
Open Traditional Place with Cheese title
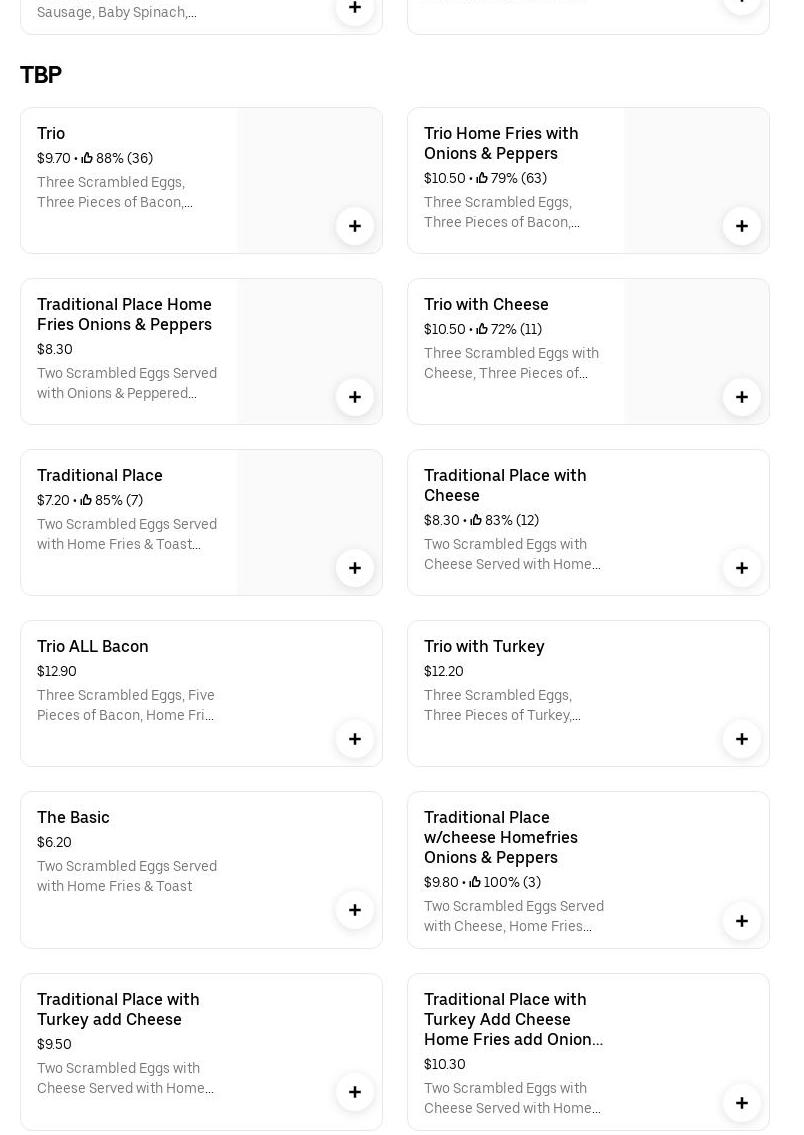pyautogui.click(x=505, y=485)
